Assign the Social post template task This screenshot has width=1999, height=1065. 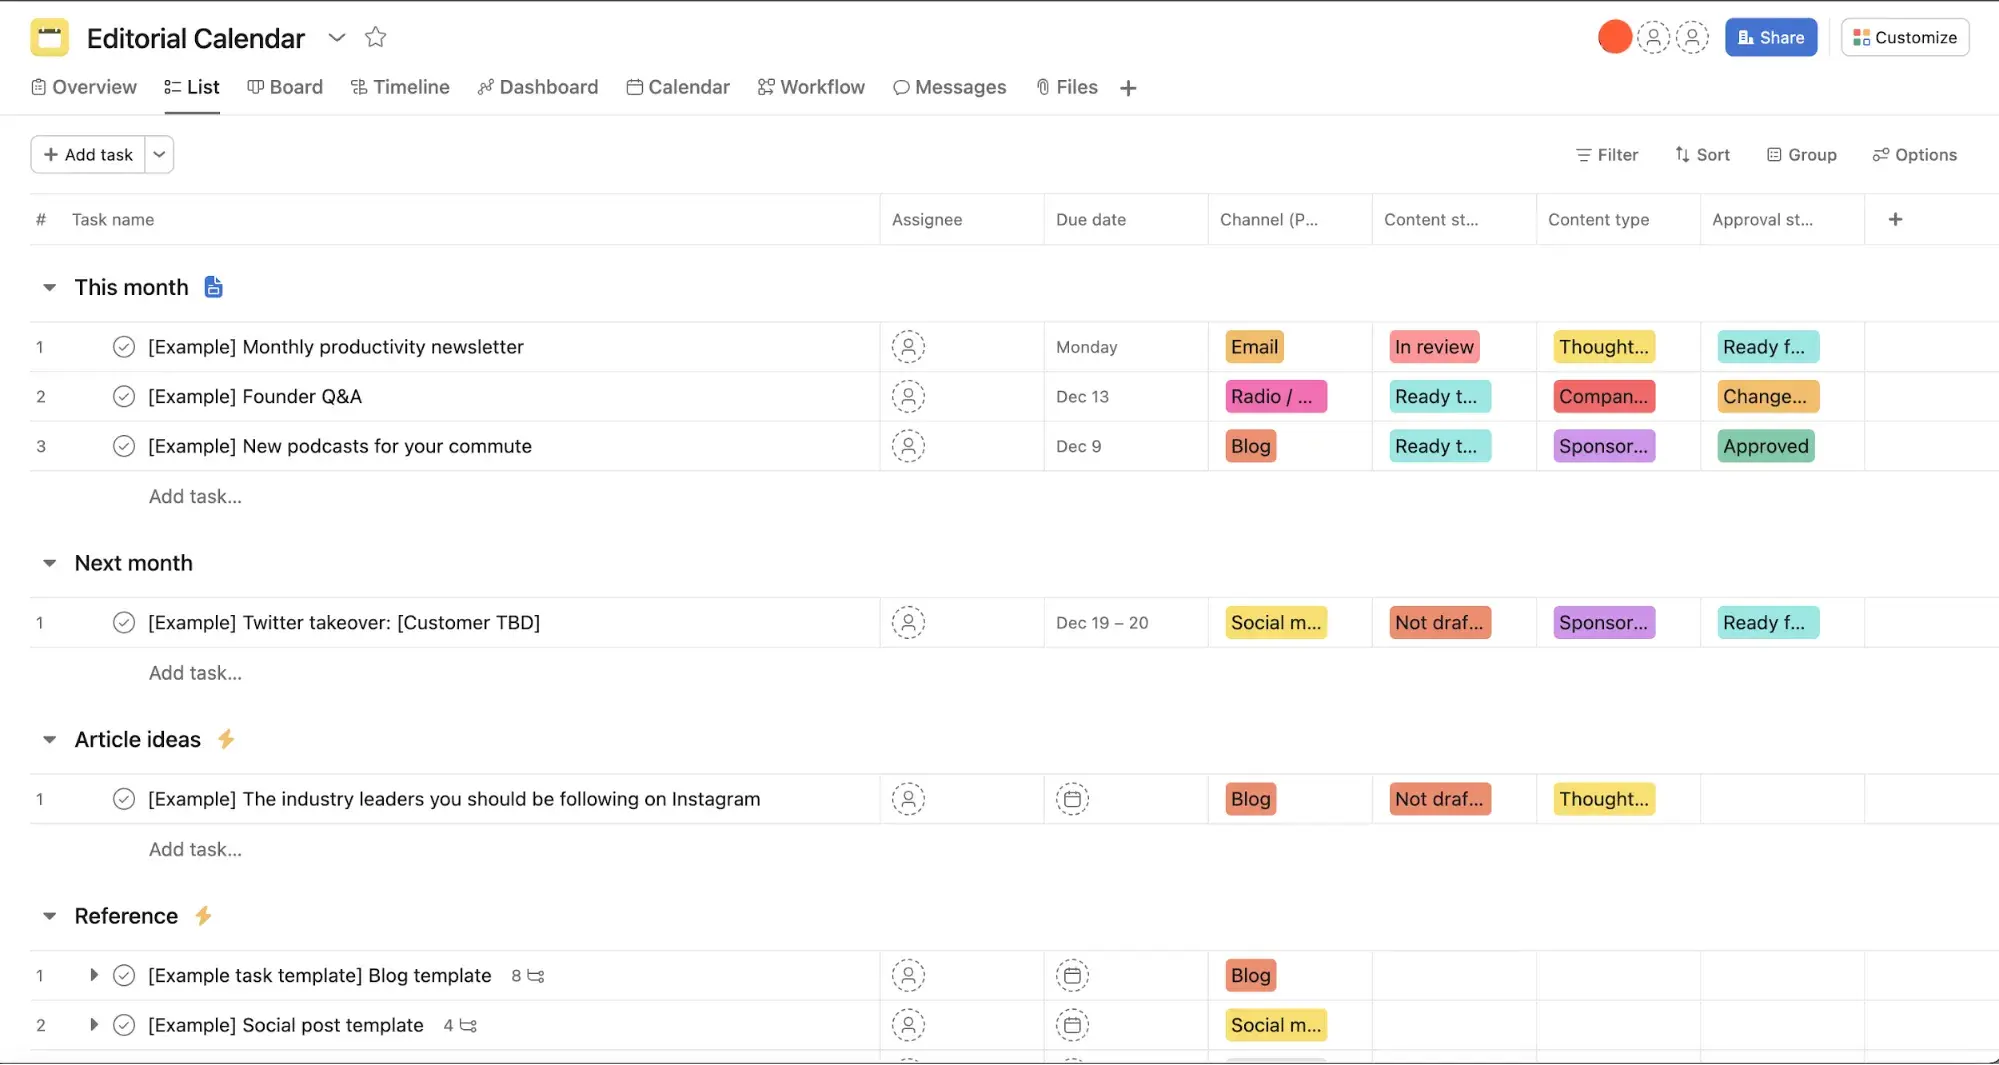[908, 1025]
